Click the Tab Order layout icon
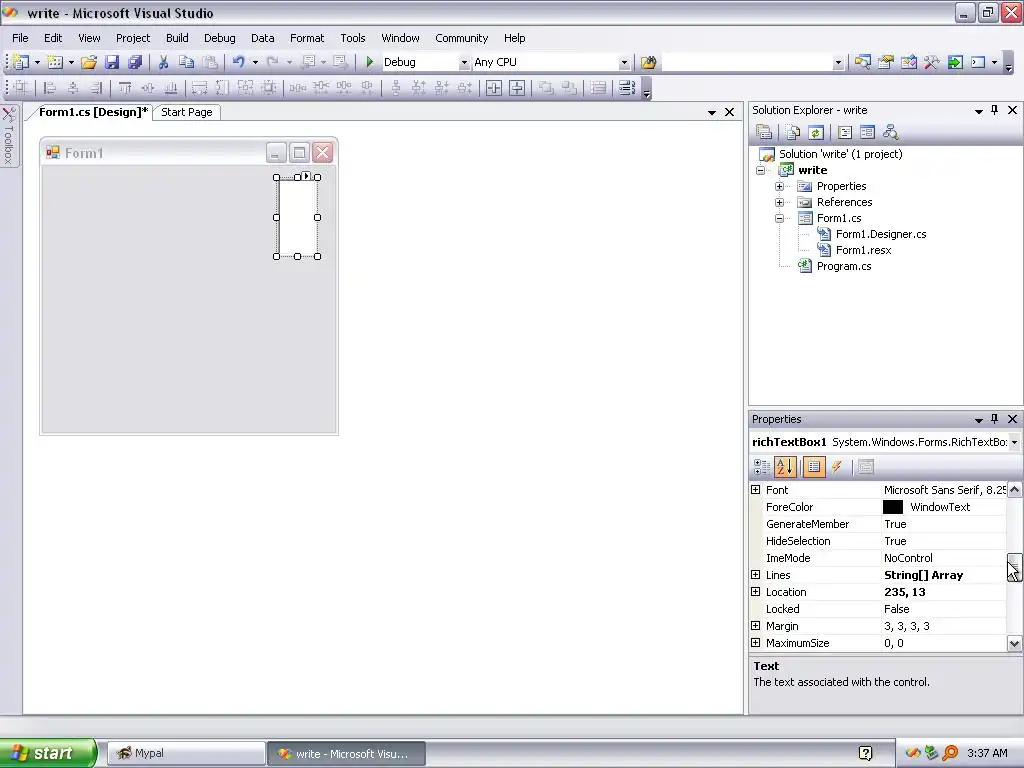This screenshot has height=768, width=1024. tap(627, 88)
